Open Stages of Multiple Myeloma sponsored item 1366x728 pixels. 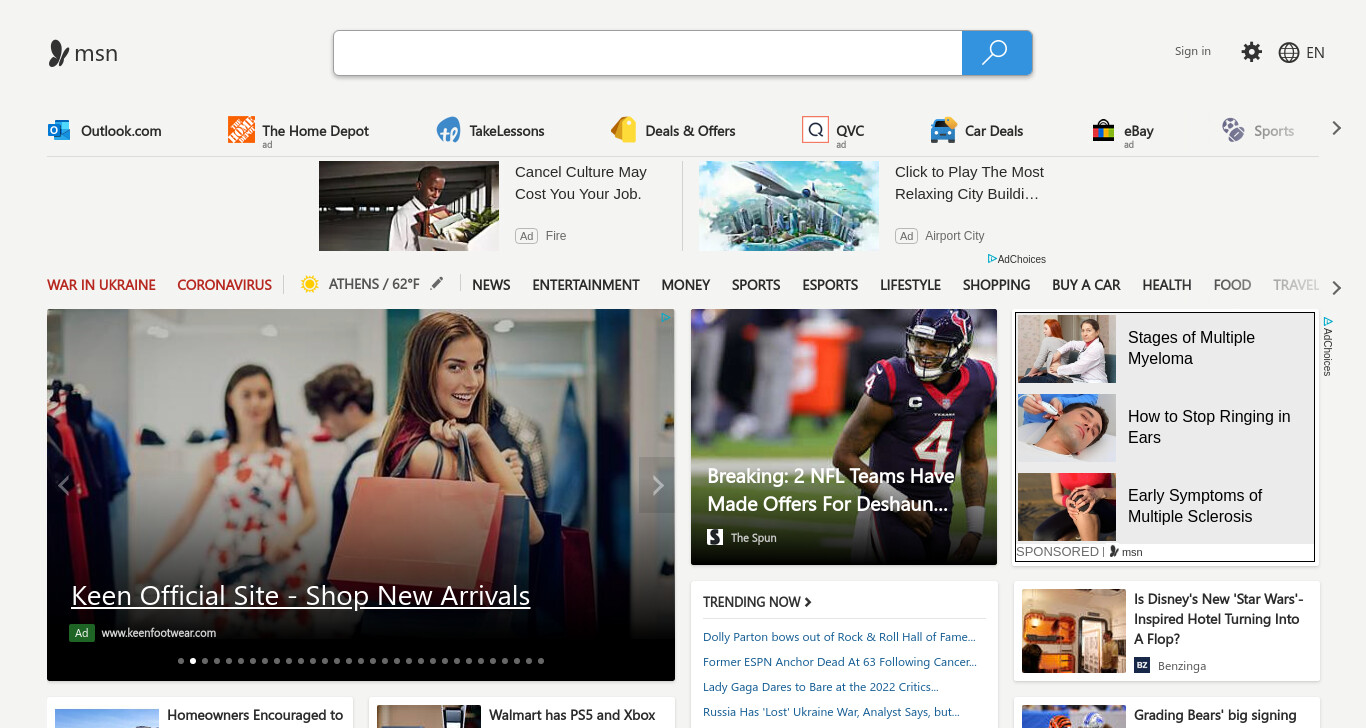pos(1164,349)
